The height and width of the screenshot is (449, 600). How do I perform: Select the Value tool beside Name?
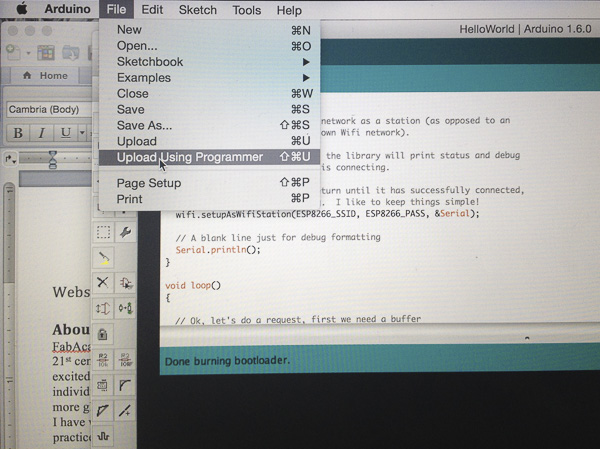(x=126, y=359)
